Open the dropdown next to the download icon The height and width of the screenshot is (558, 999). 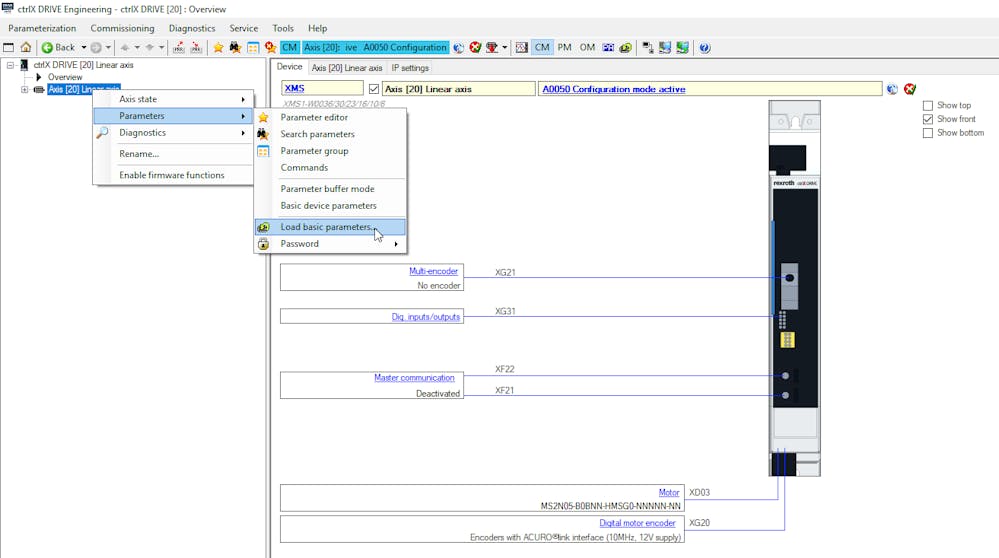pos(505,47)
